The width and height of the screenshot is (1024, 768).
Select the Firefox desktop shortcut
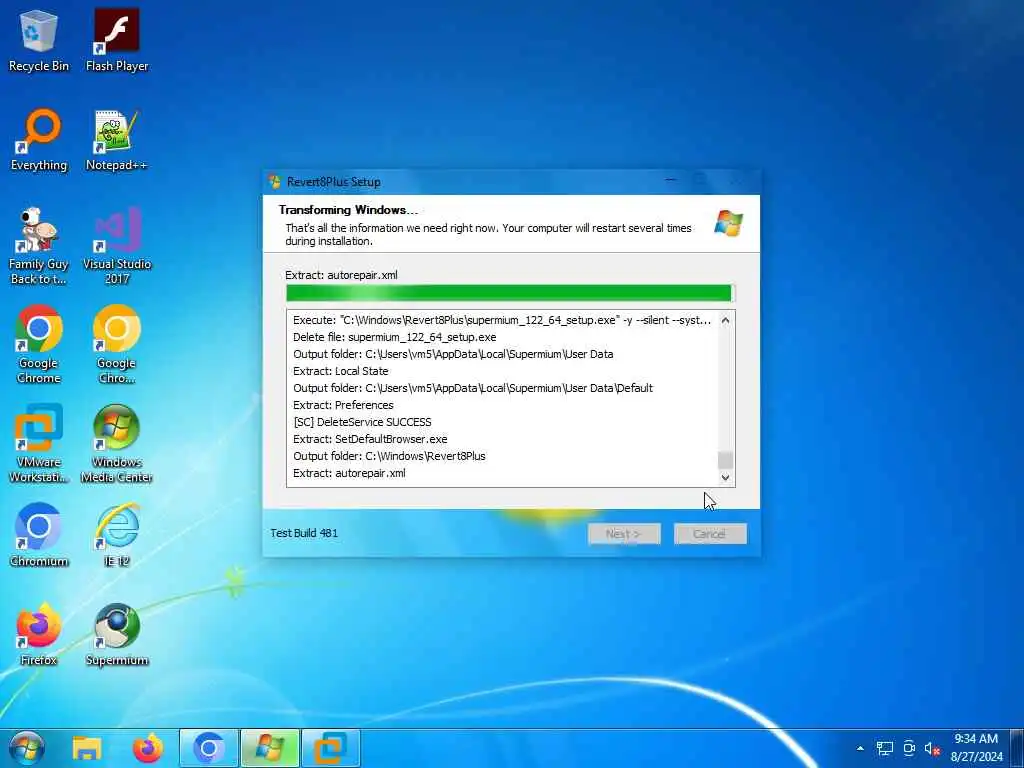(39, 635)
